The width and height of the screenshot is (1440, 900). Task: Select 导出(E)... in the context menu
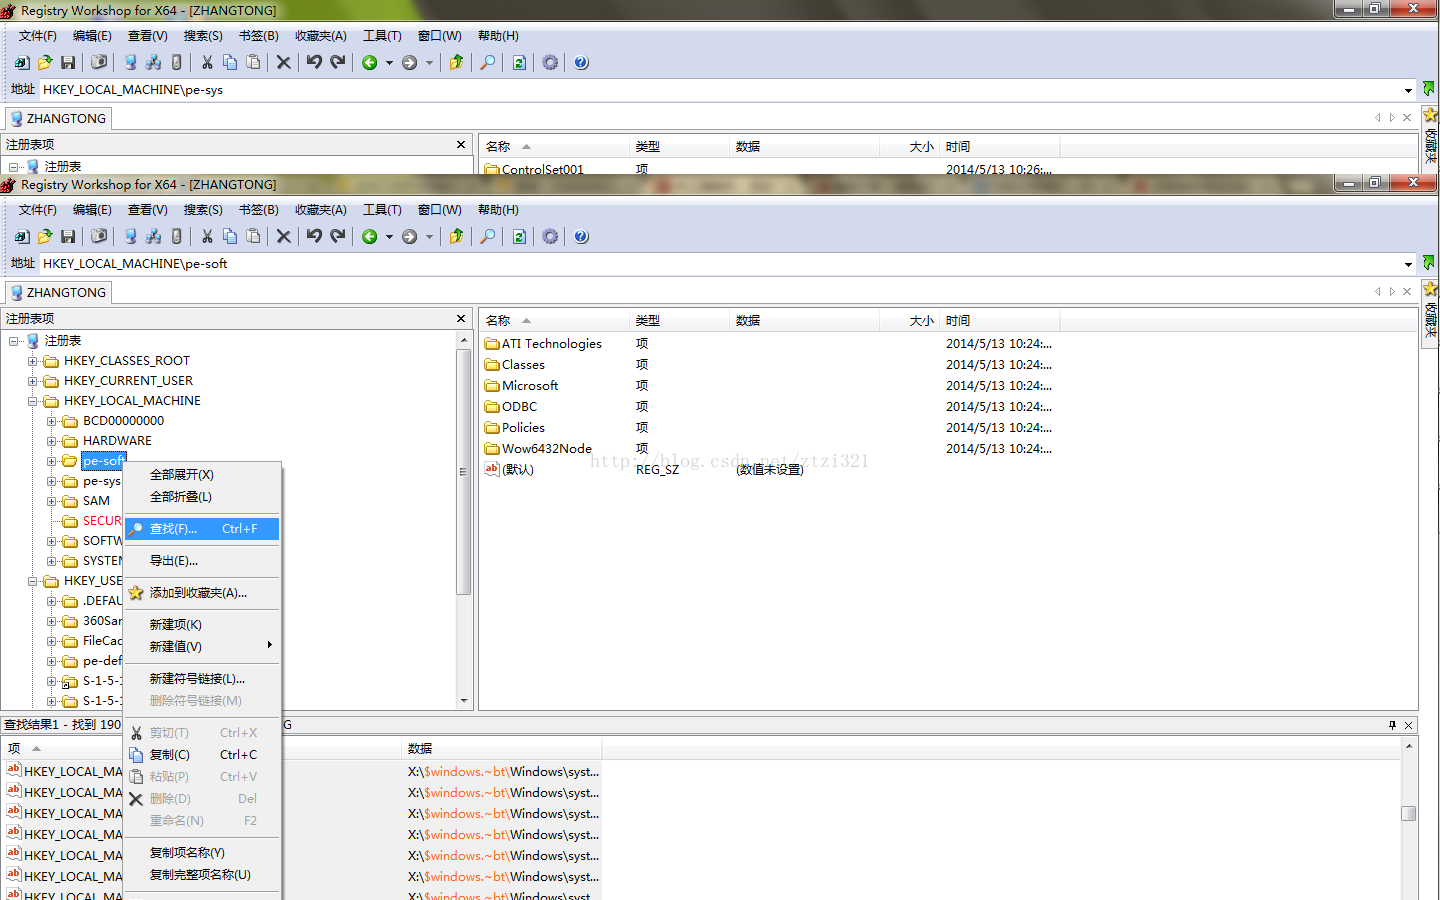[202, 561]
